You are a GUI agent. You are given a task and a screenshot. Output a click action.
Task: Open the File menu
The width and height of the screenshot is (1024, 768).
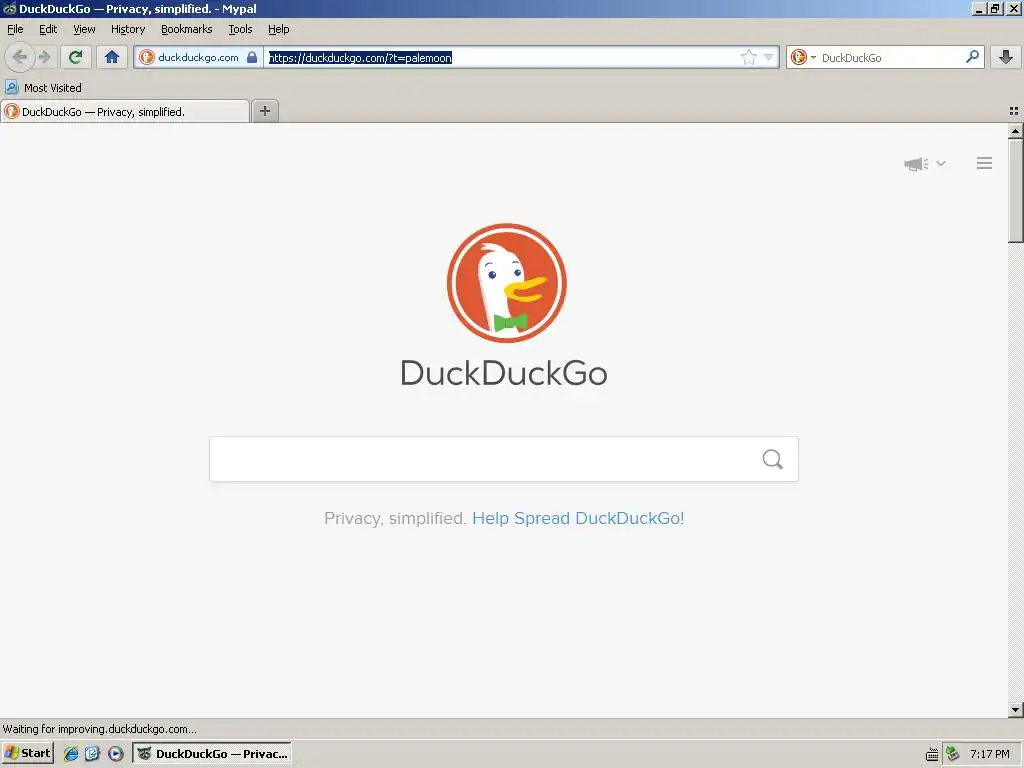(15, 29)
